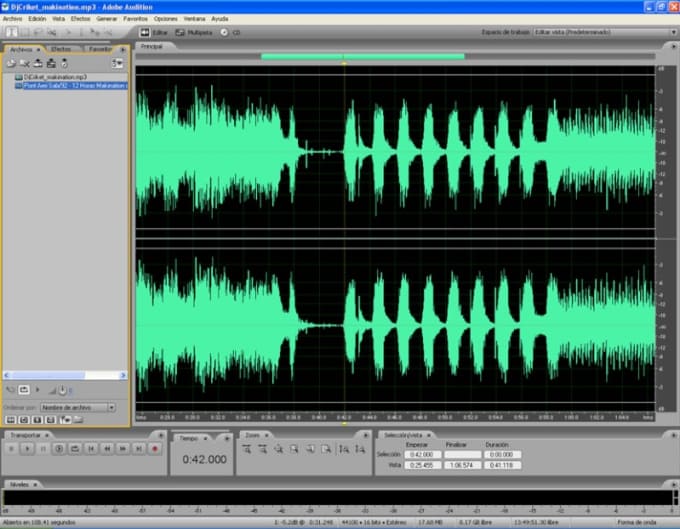Select the Efectos panel tab

(x=61, y=49)
